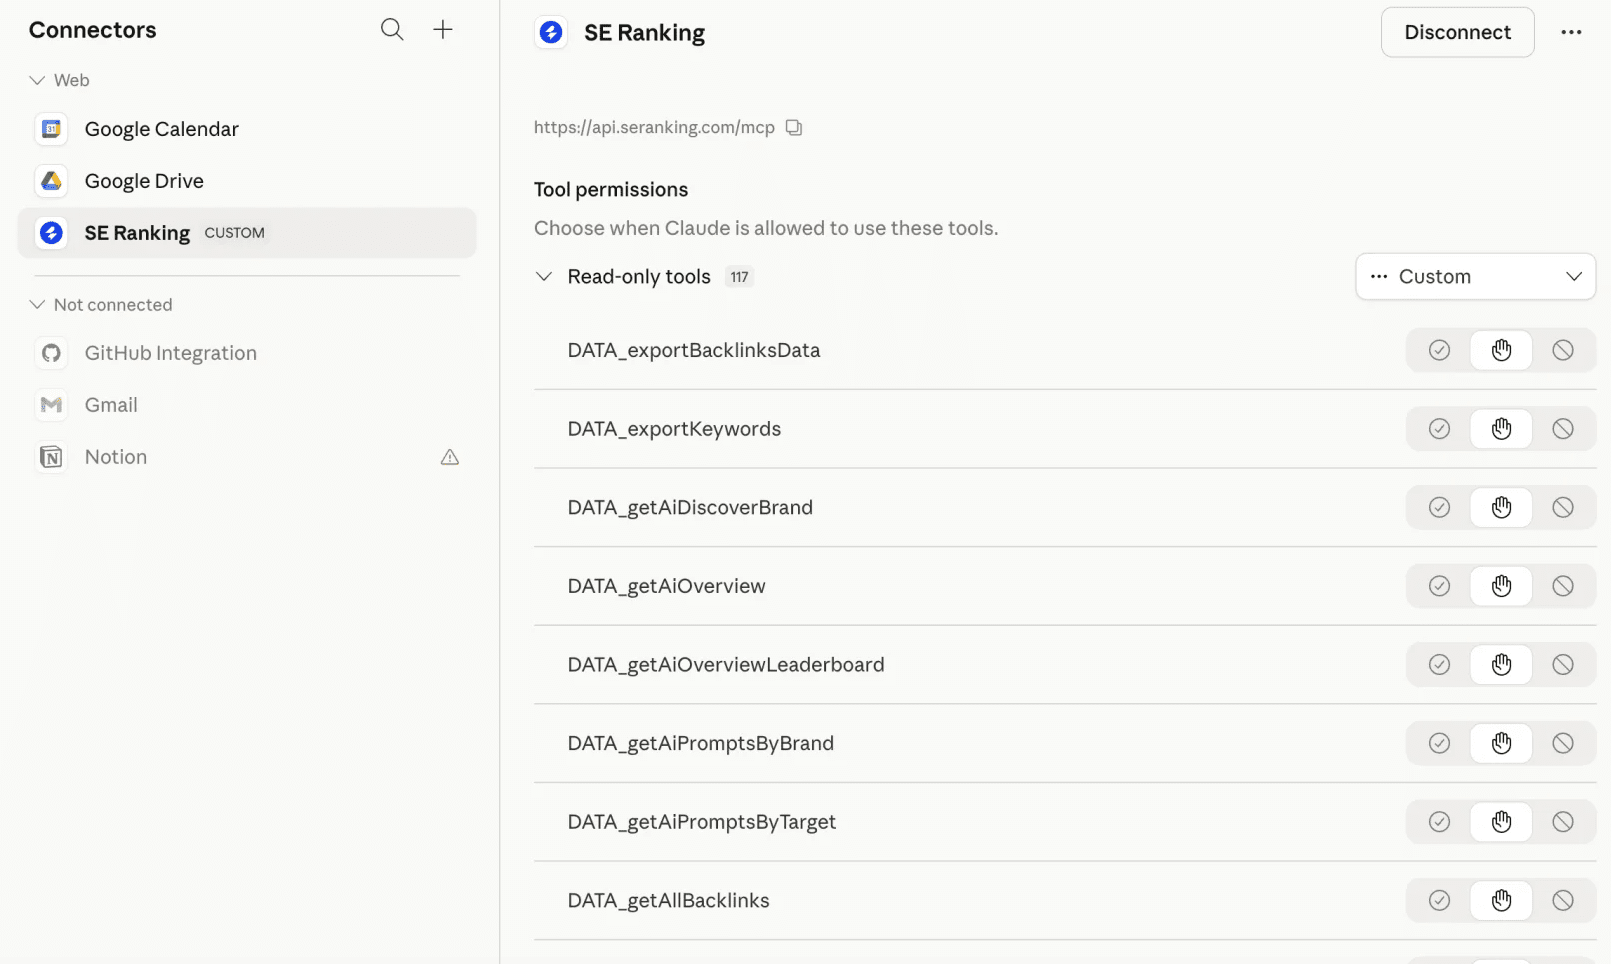Set DATA_exportKeywords to needs approval
1611x964 pixels.
[x=1501, y=429]
